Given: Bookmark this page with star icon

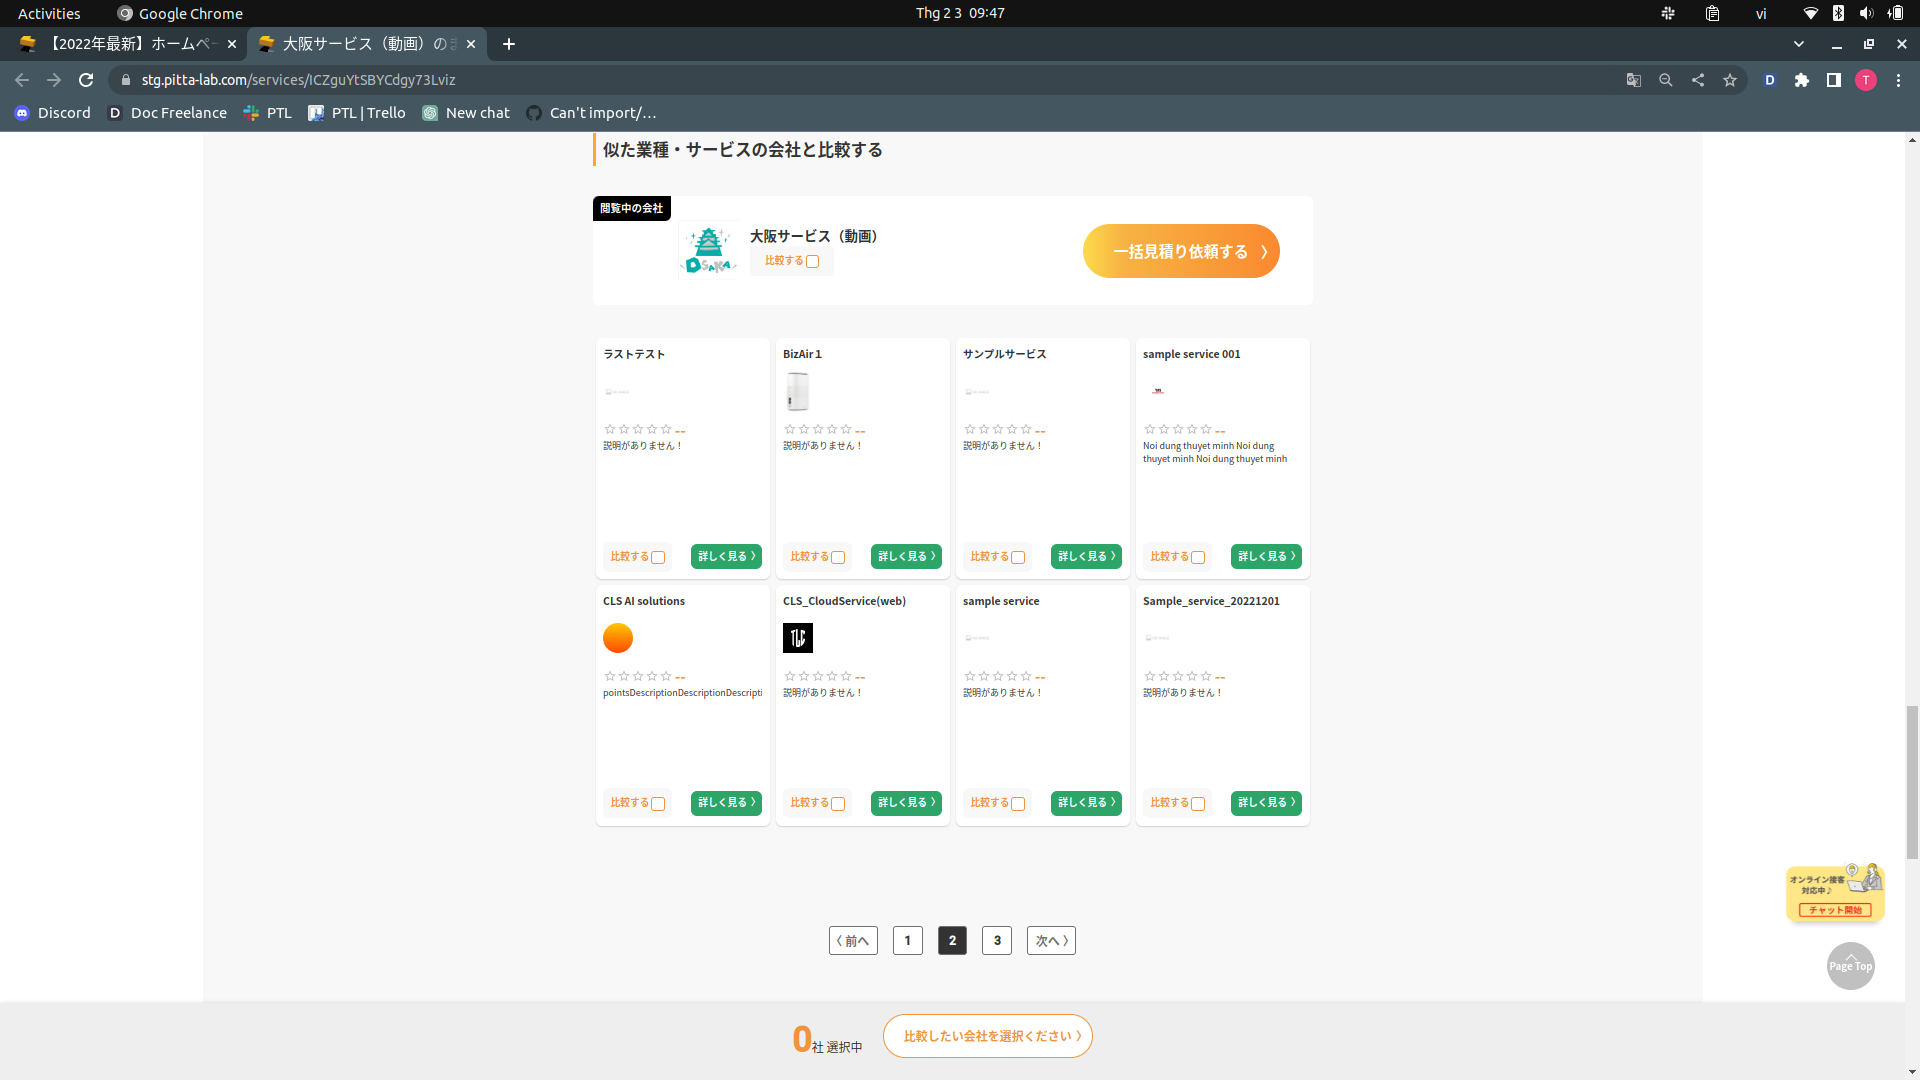Looking at the screenshot, I should coord(1730,80).
